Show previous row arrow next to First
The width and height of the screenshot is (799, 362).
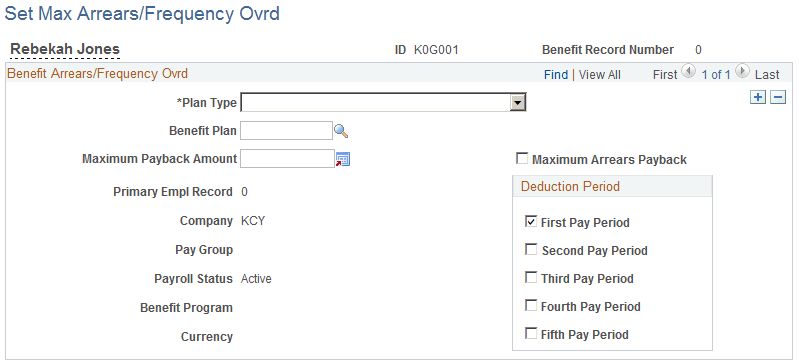pos(688,71)
